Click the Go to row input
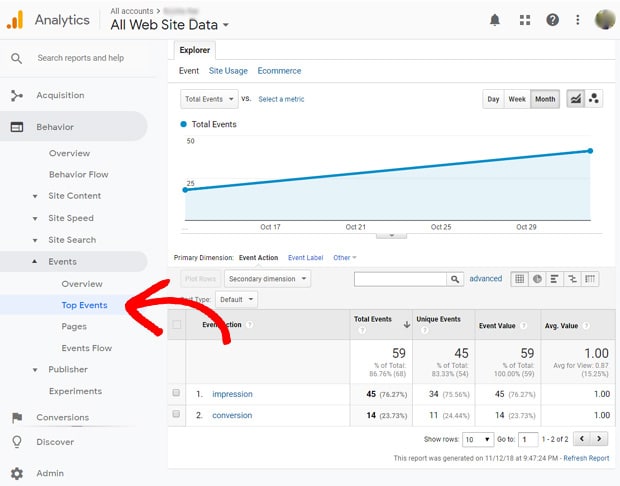The width and height of the screenshot is (620, 486). pos(528,439)
